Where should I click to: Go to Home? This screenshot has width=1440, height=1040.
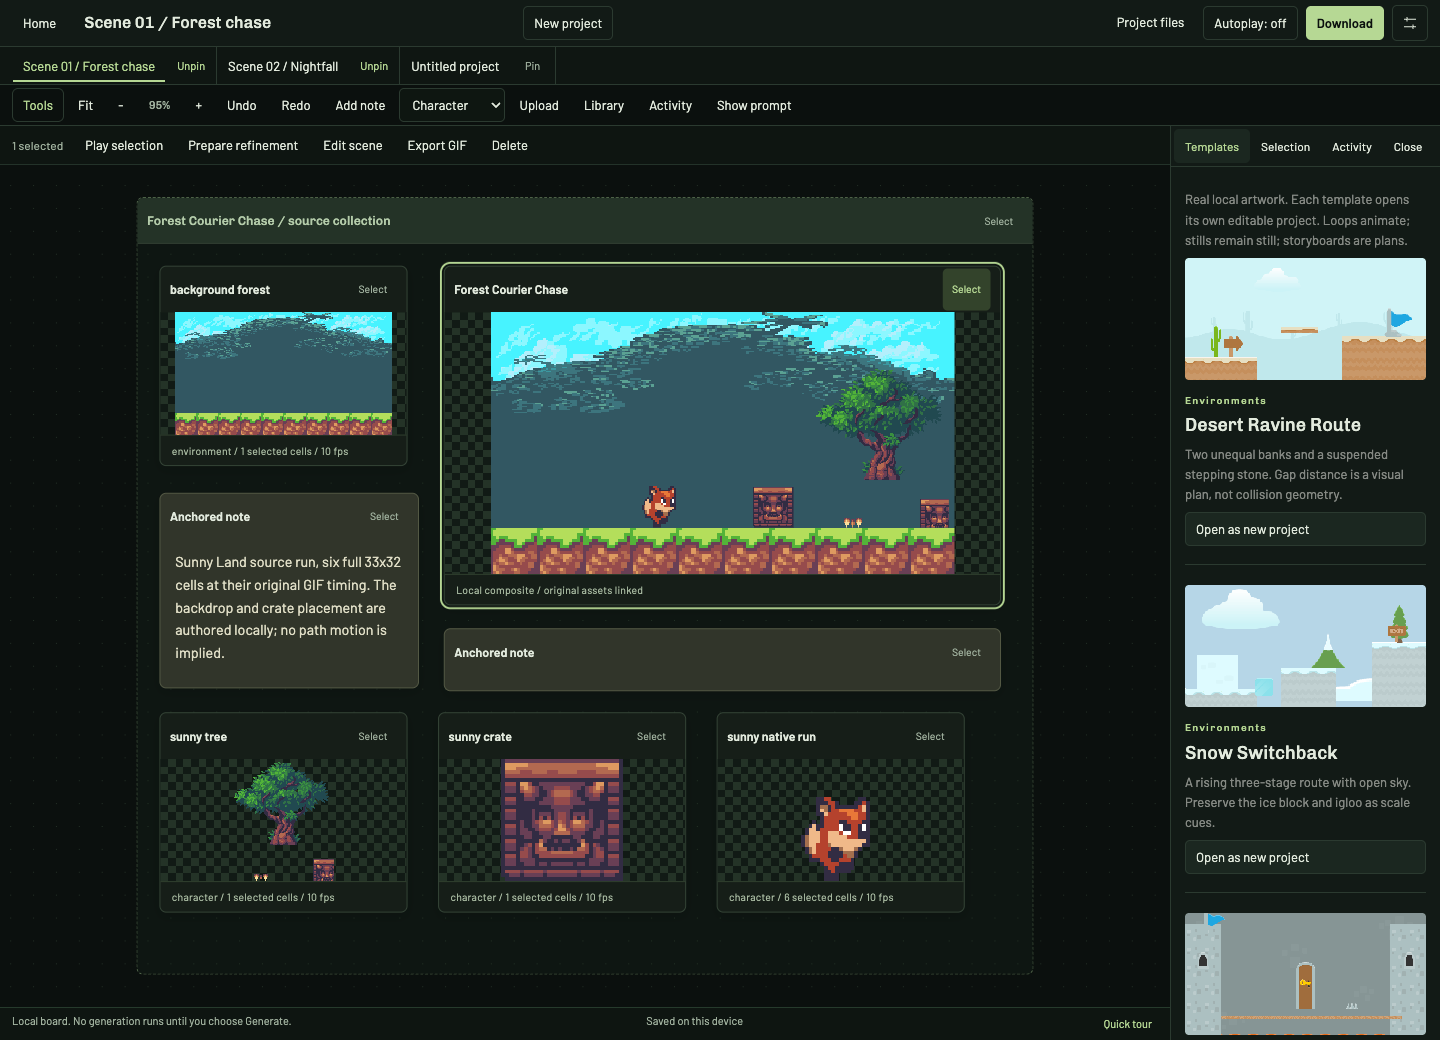point(40,23)
